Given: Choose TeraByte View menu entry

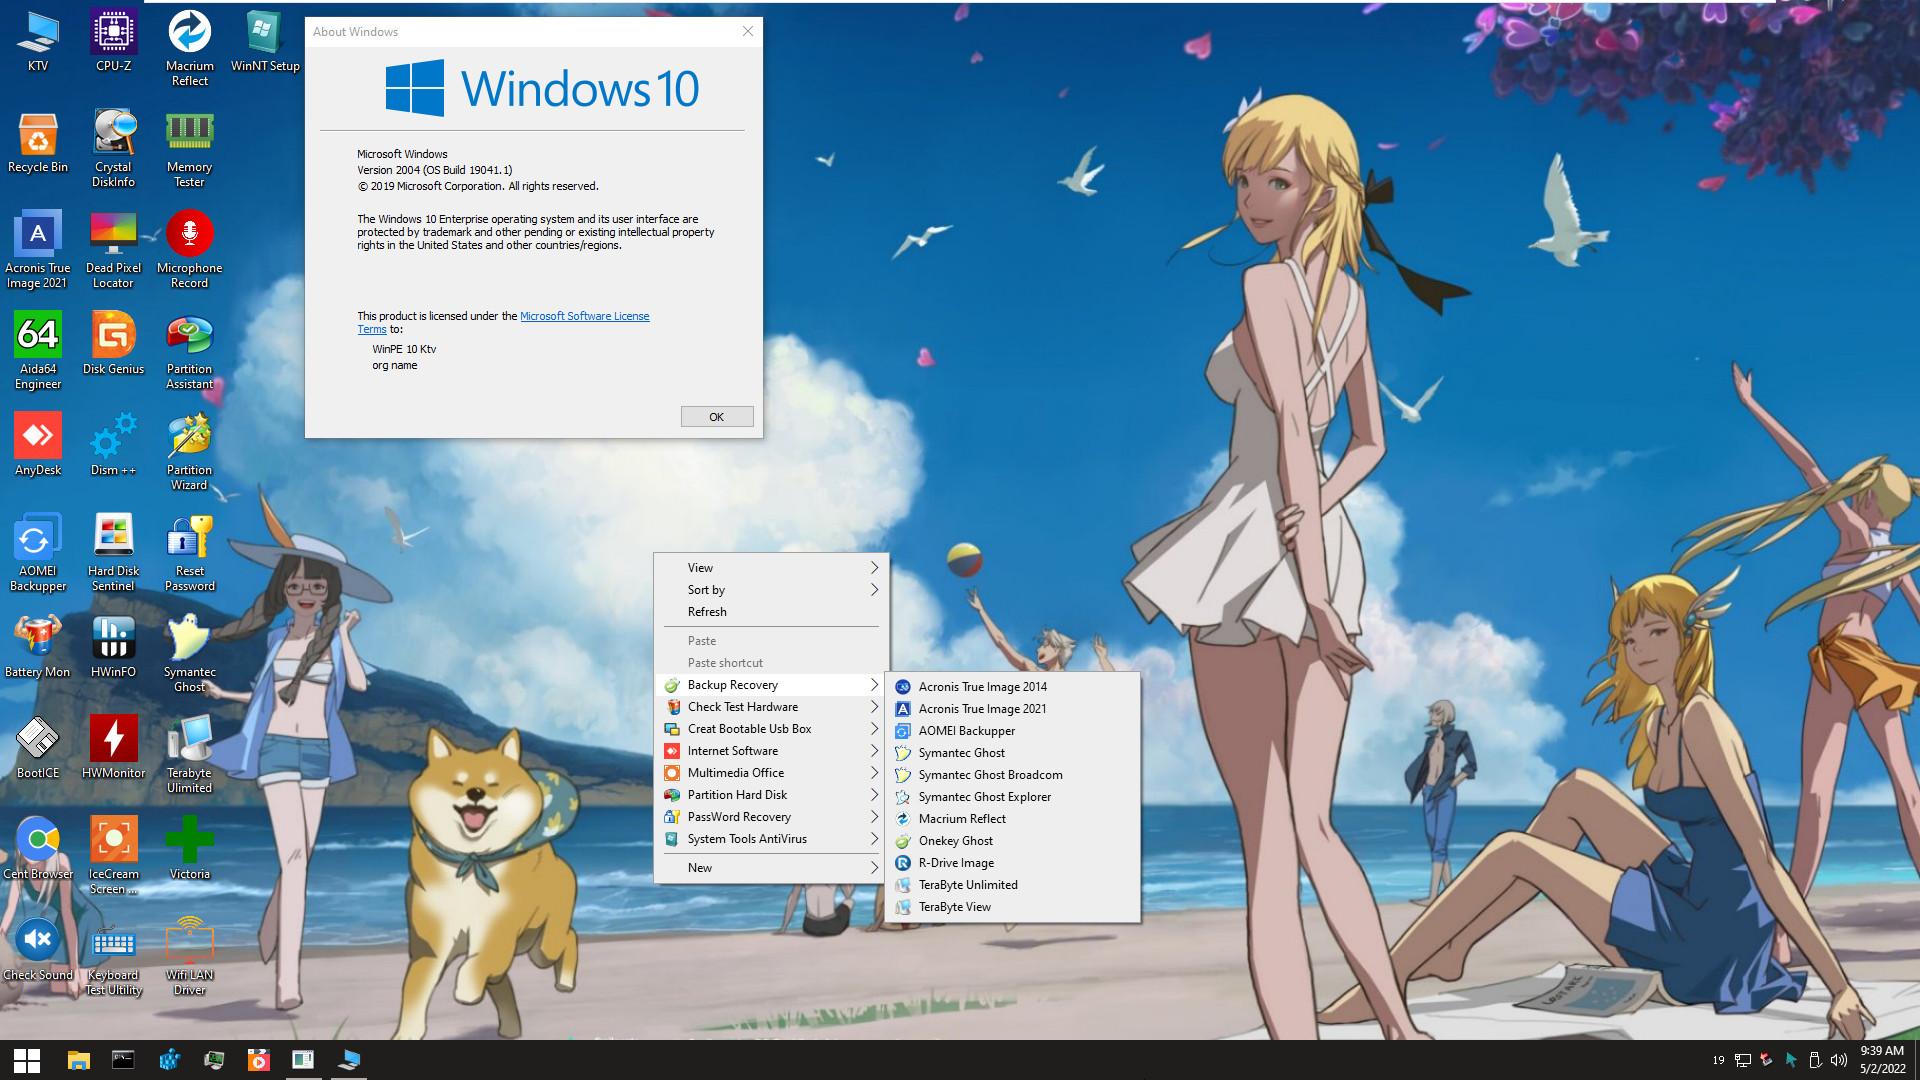Looking at the screenshot, I should [x=1013, y=907].
